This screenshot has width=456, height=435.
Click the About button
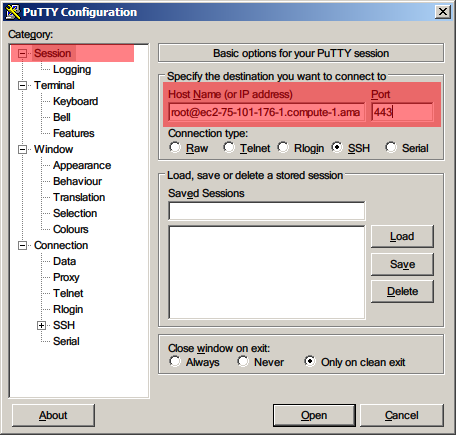click(x=53, y=416)
